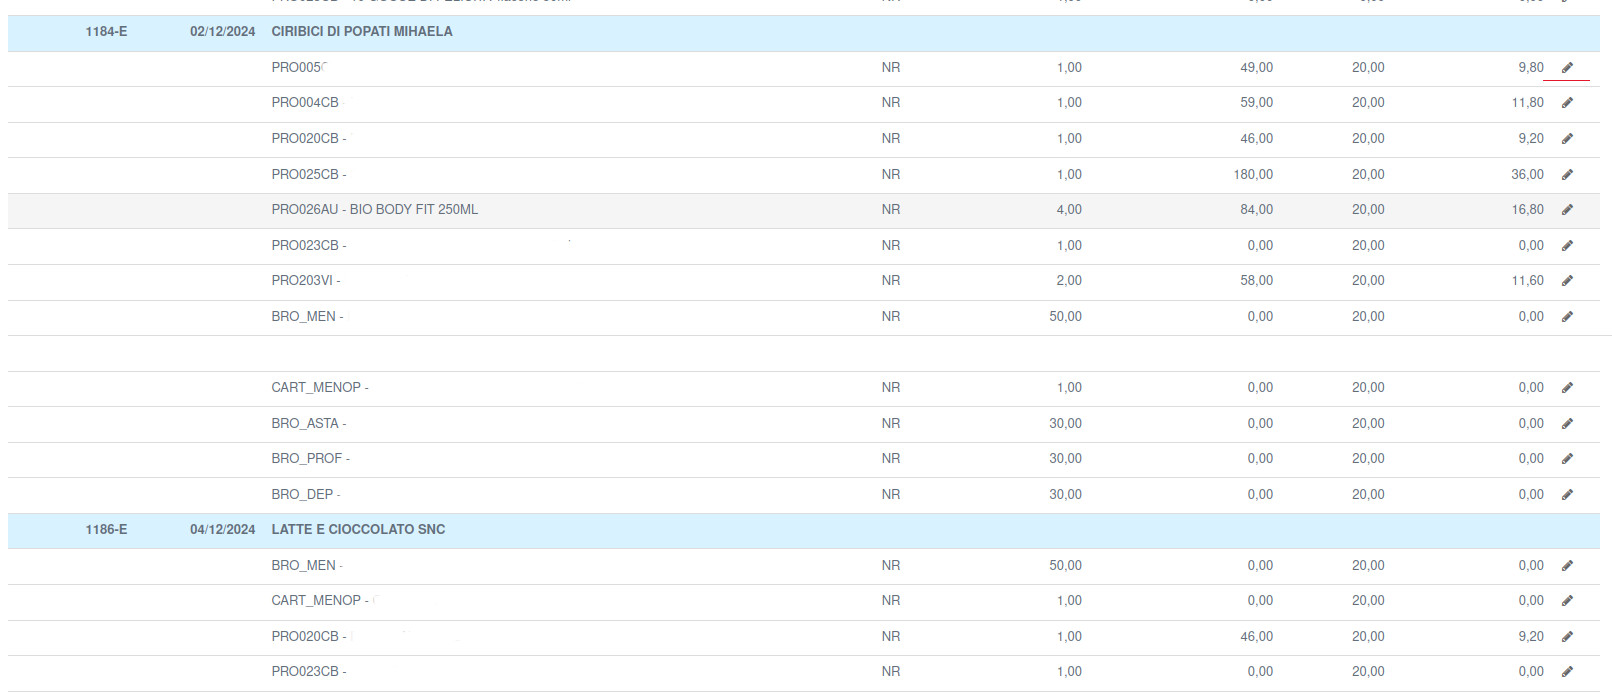Open the editor for the PRO203VI line
The width and height of the screenshot is (1612, 692).
tap(1567, 281)
